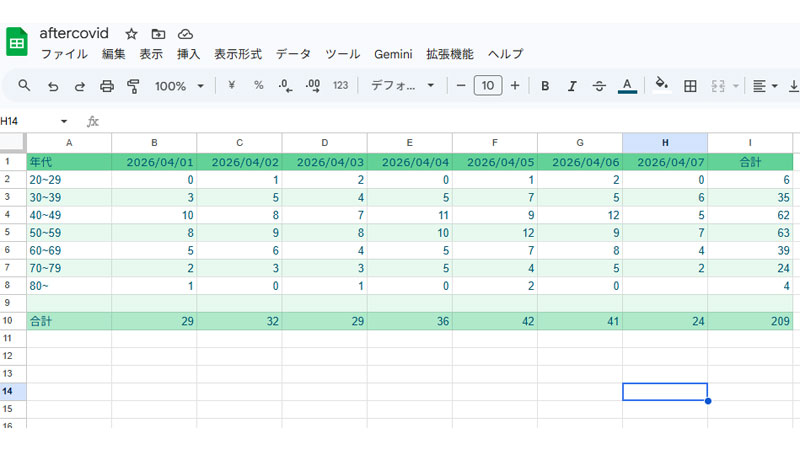Open the ファイル menu
This screenshot has width=800, height=450.
[x=64, y=54]
